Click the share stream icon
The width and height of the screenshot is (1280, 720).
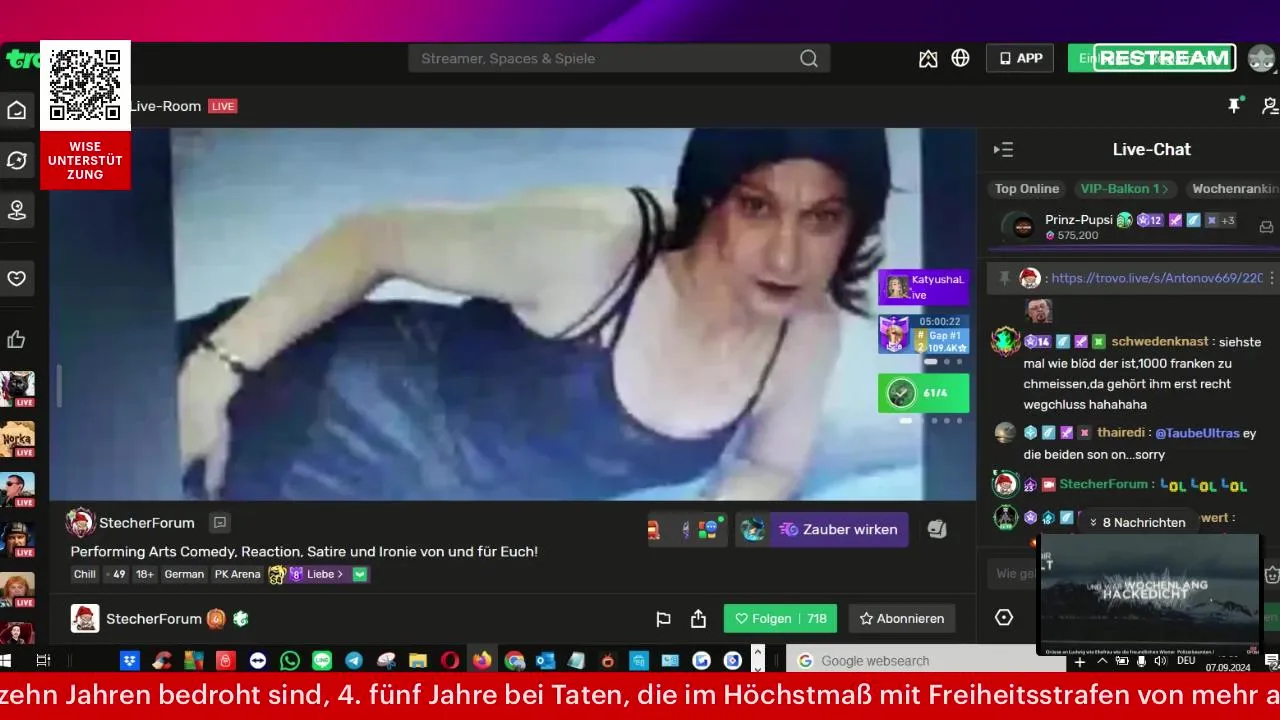(x=698, y=619)
